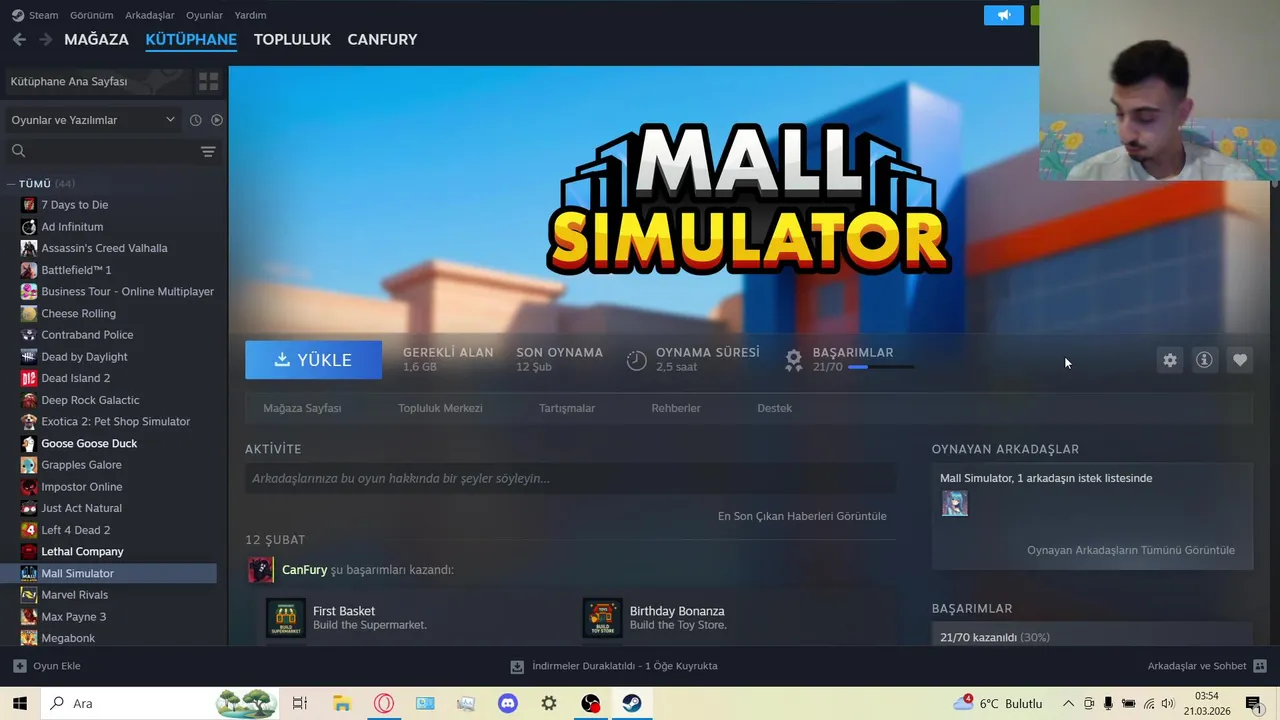Click the YÜKLE install button
This screenshot has height=720, width=1280.
313,360
